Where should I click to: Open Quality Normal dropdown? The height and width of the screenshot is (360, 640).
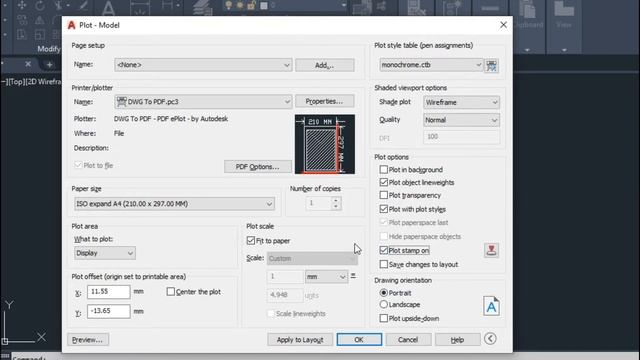461,120
